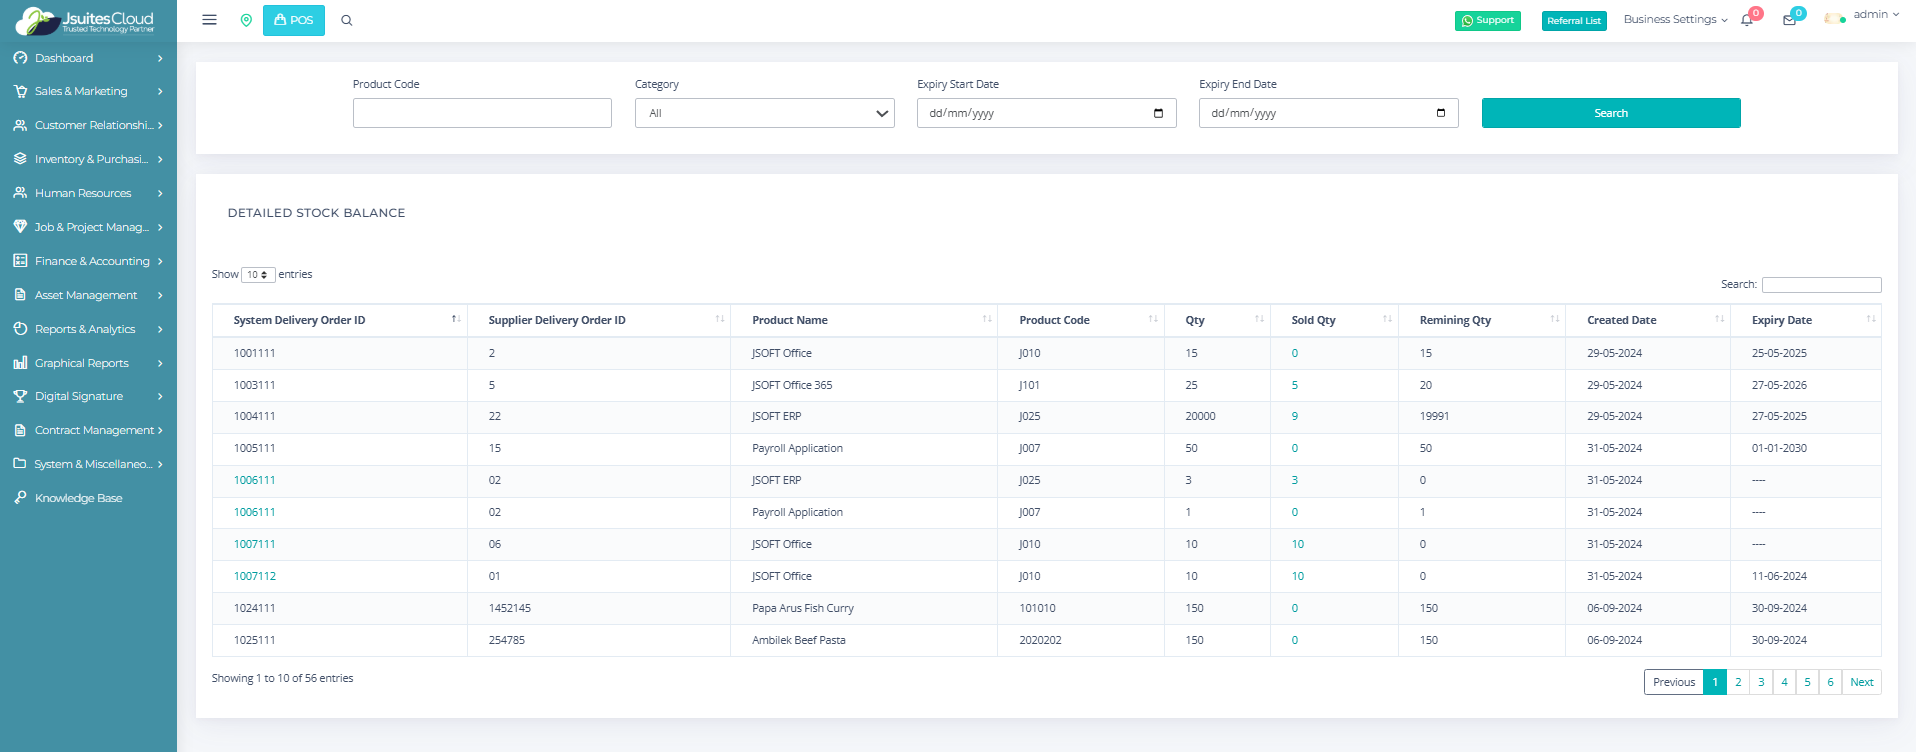This screenshot has height=752, width=1916.
Task: Expand Inventory & Purchasing sidebar menu
Action: click(88, 159)
